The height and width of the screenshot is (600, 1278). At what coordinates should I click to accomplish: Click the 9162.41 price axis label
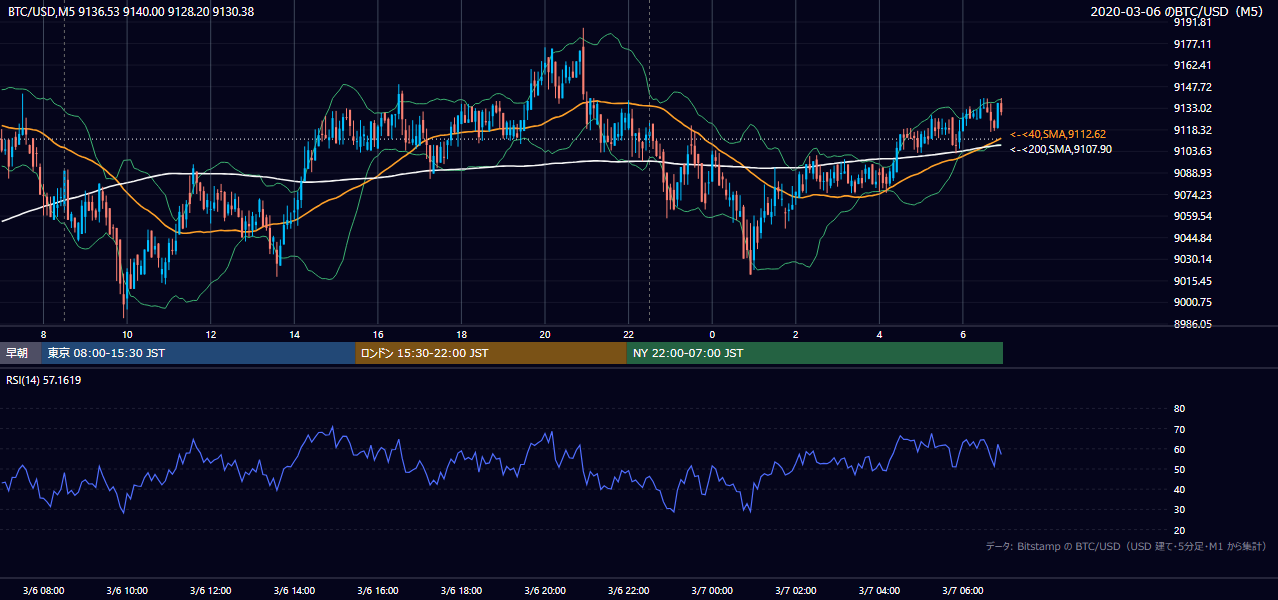[1192, 65]
